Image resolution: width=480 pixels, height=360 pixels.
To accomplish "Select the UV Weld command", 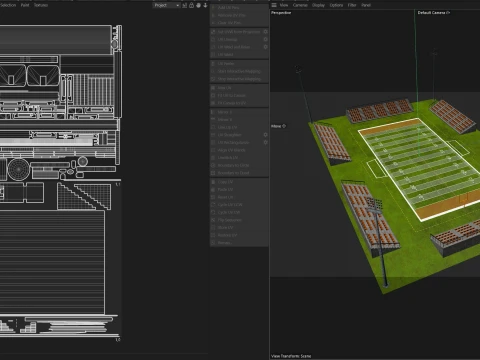I will [239, 55].
